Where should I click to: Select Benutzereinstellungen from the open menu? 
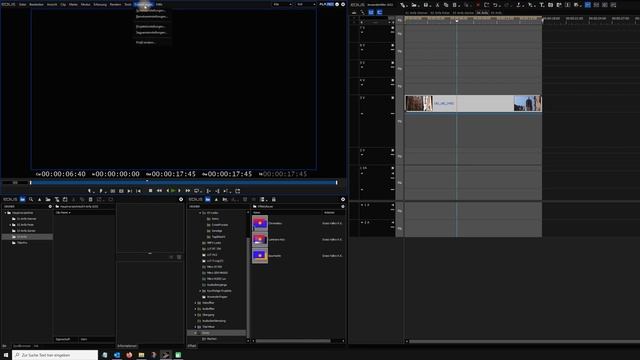151,17
